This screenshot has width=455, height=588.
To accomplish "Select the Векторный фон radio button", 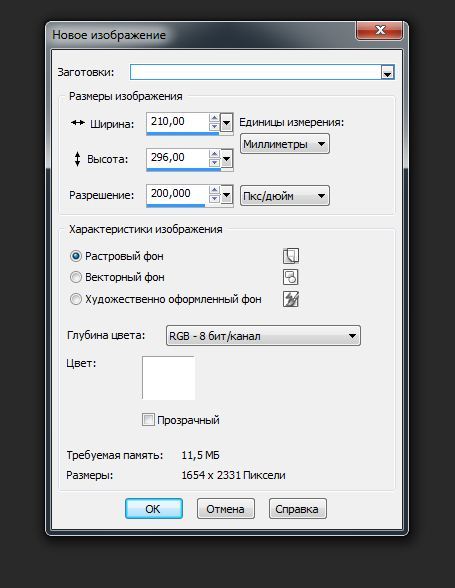I will click(76, 277).
